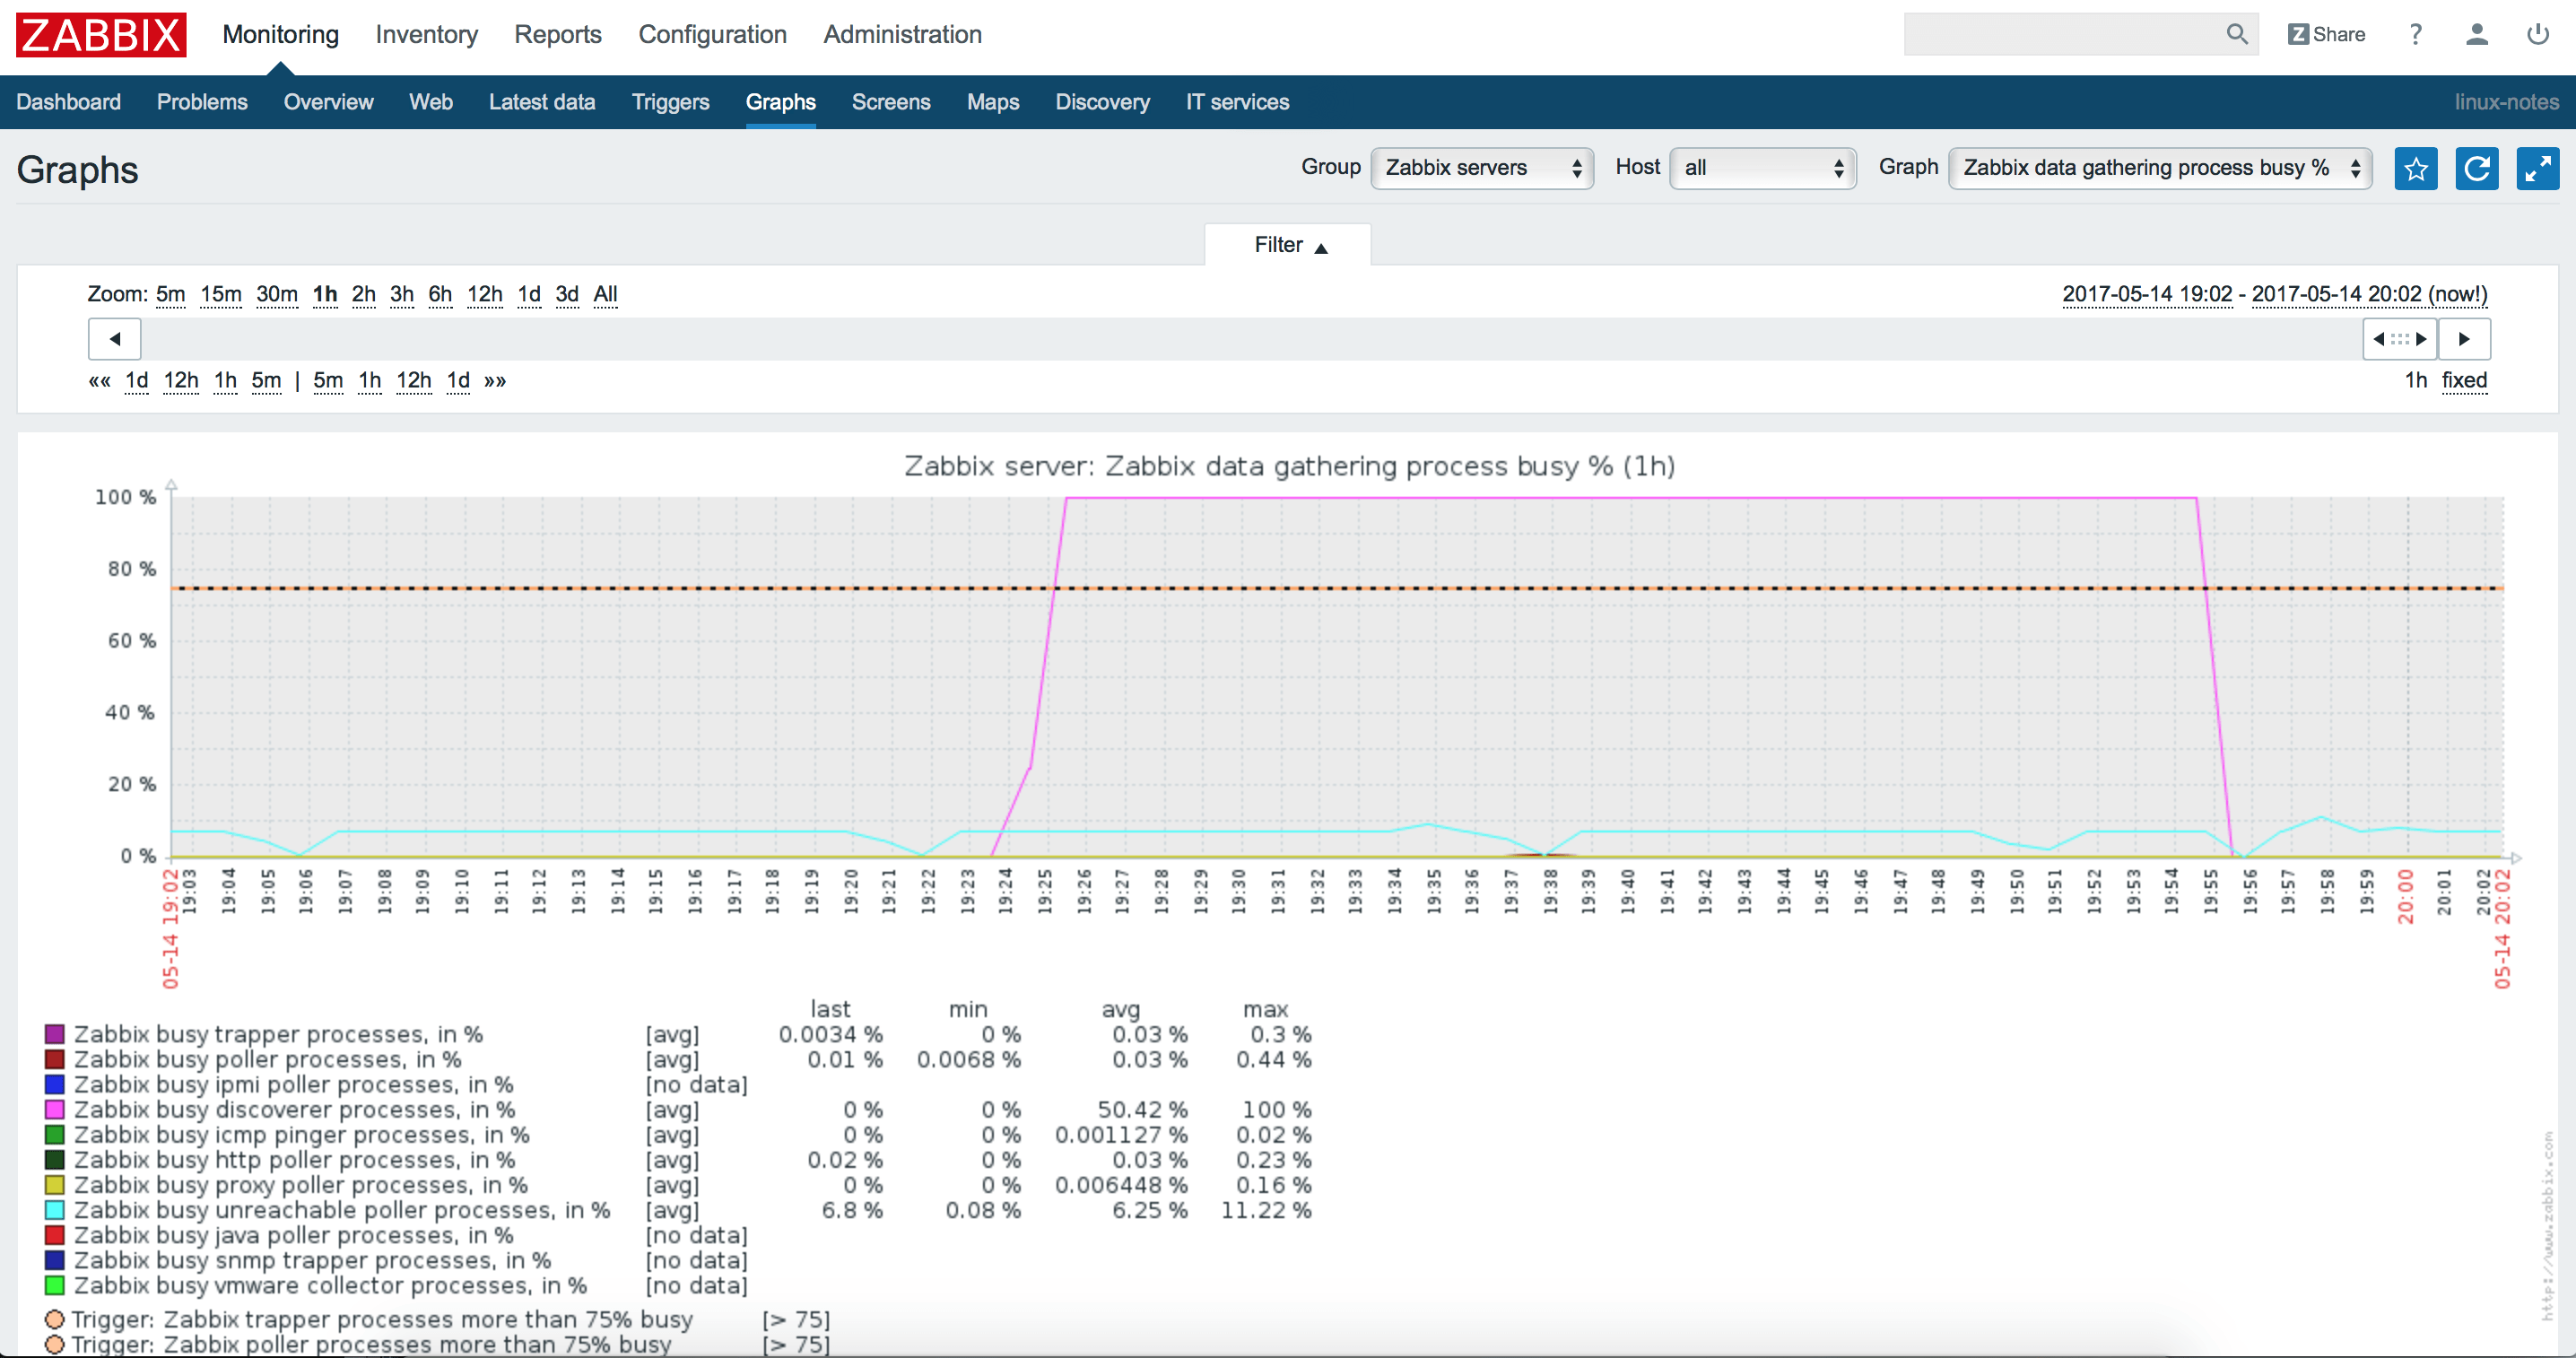Screen dimensions: 2576x1358
Task: Click the refresh graph icon button
Action: 2477,168
